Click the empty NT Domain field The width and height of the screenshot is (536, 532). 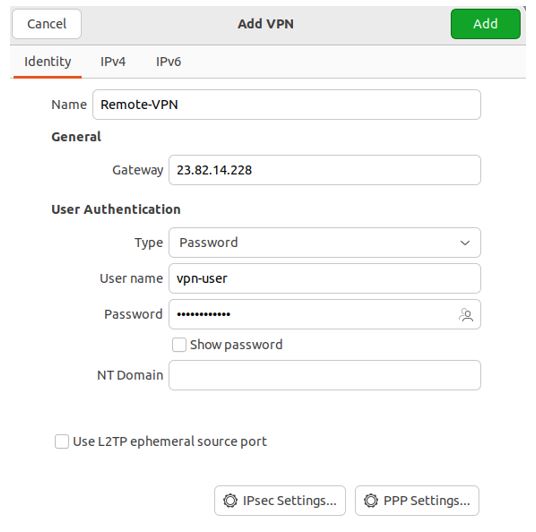click(x=325, y=375)
